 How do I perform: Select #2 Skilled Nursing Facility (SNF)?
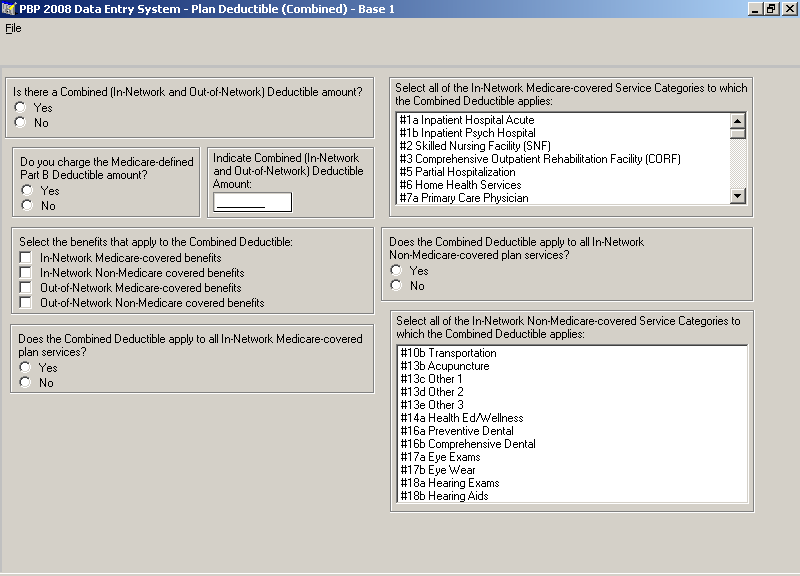pos(564,146)
